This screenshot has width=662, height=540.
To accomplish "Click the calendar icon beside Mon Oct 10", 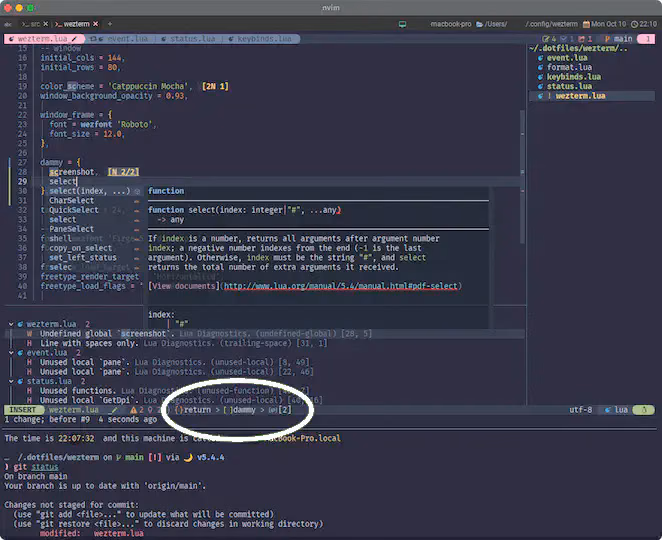I will 586,24.
